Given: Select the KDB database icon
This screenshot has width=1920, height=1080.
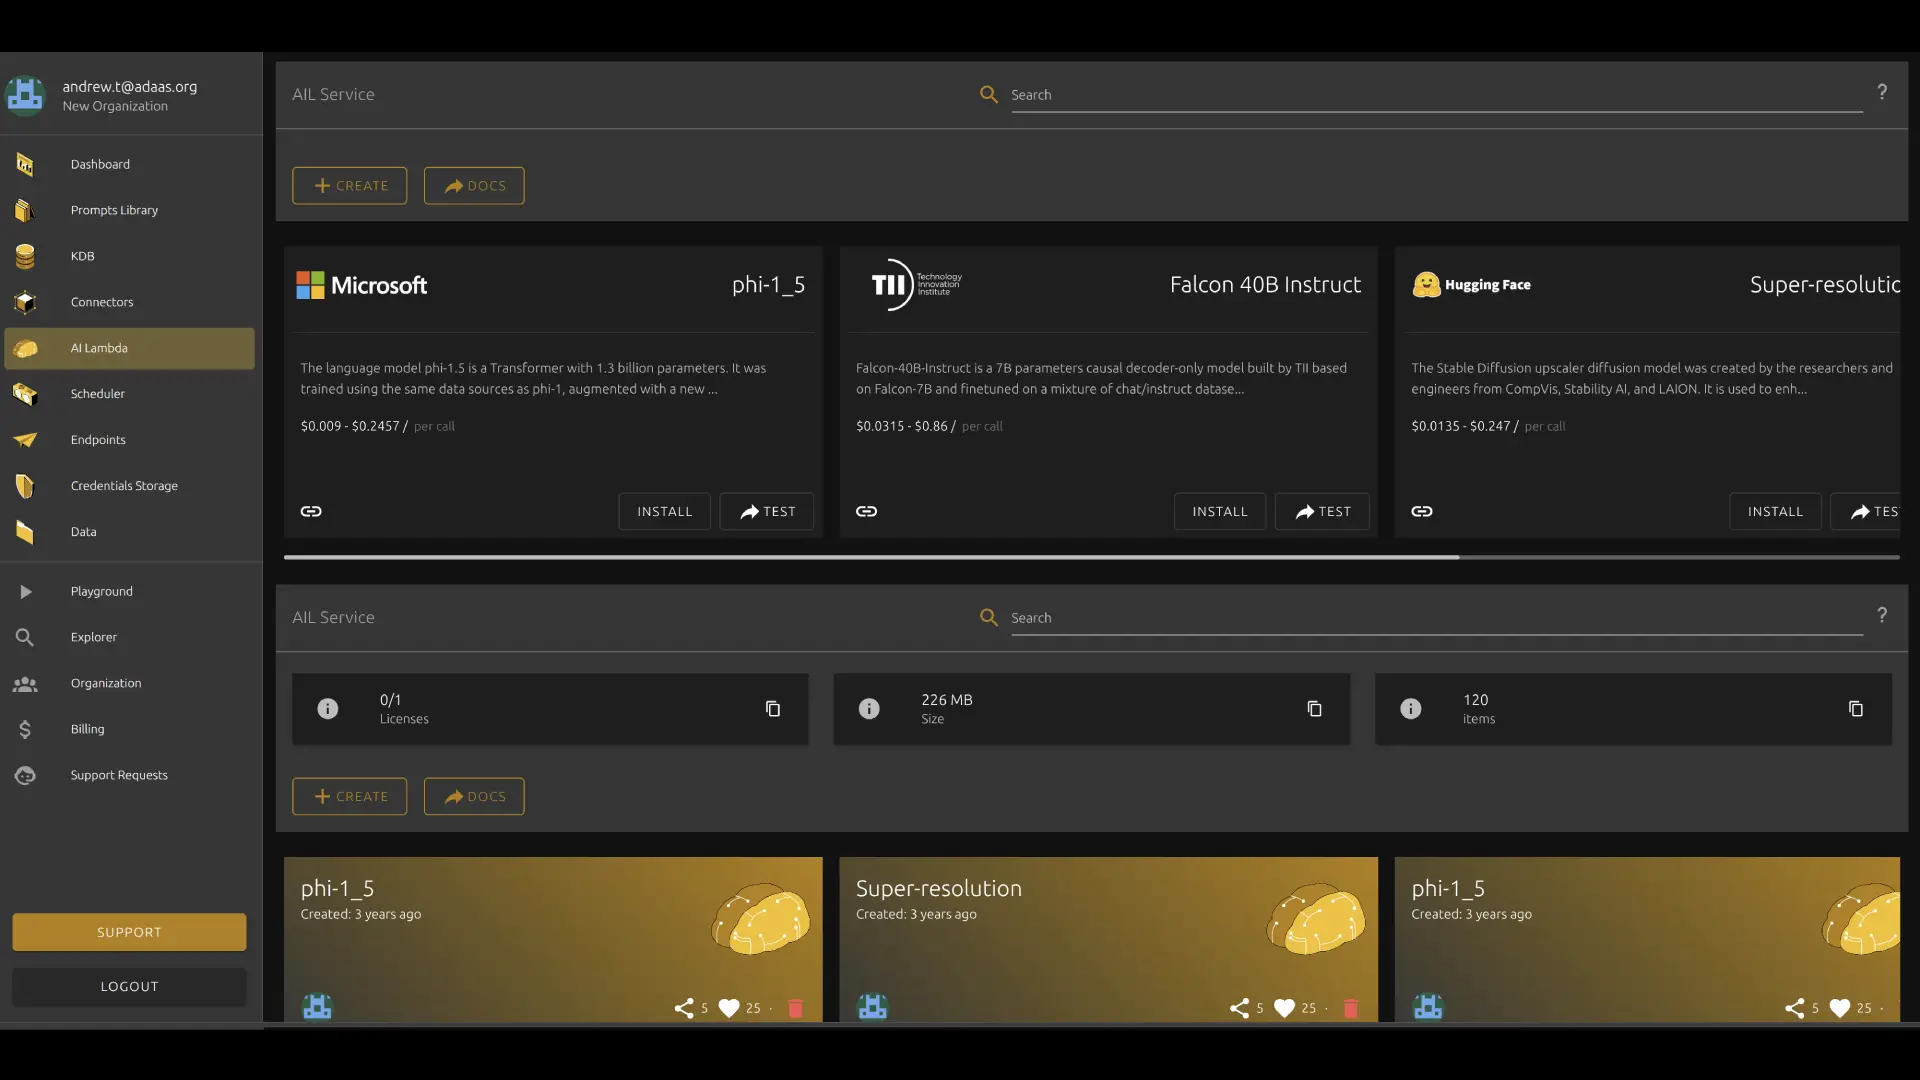Looking at the screenshot, I should click(25, 256).
